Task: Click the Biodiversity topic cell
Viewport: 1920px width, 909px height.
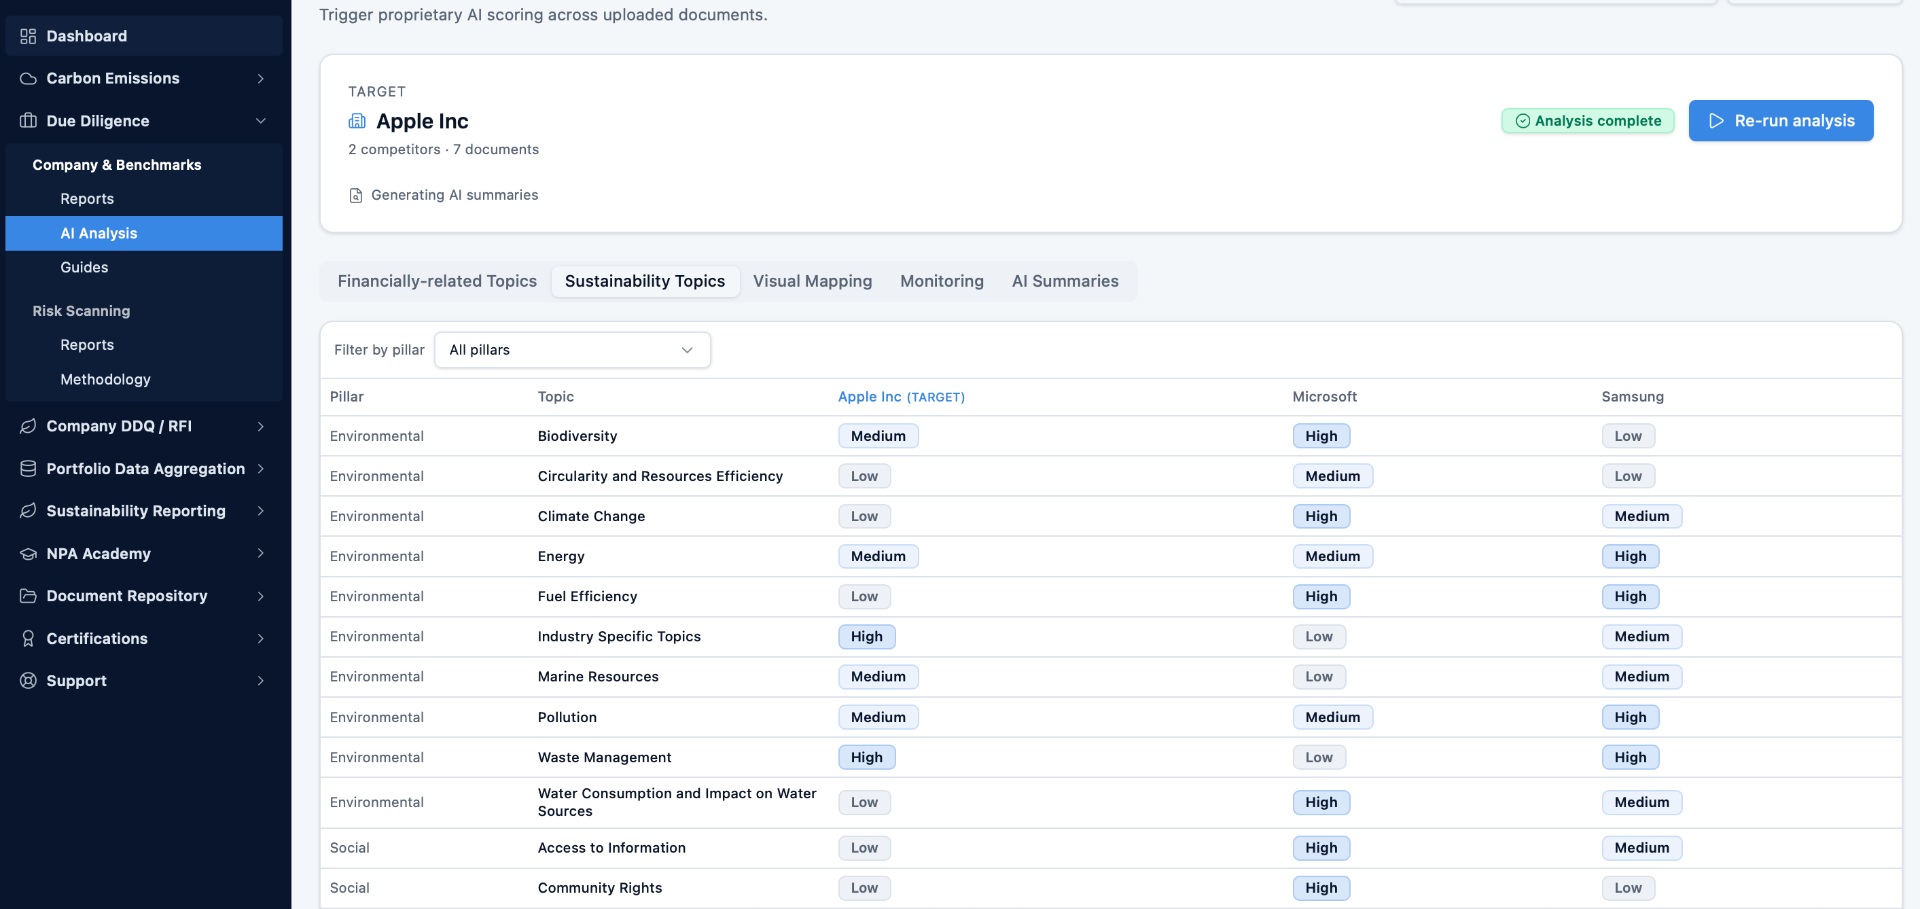Action: click(577, 436)
